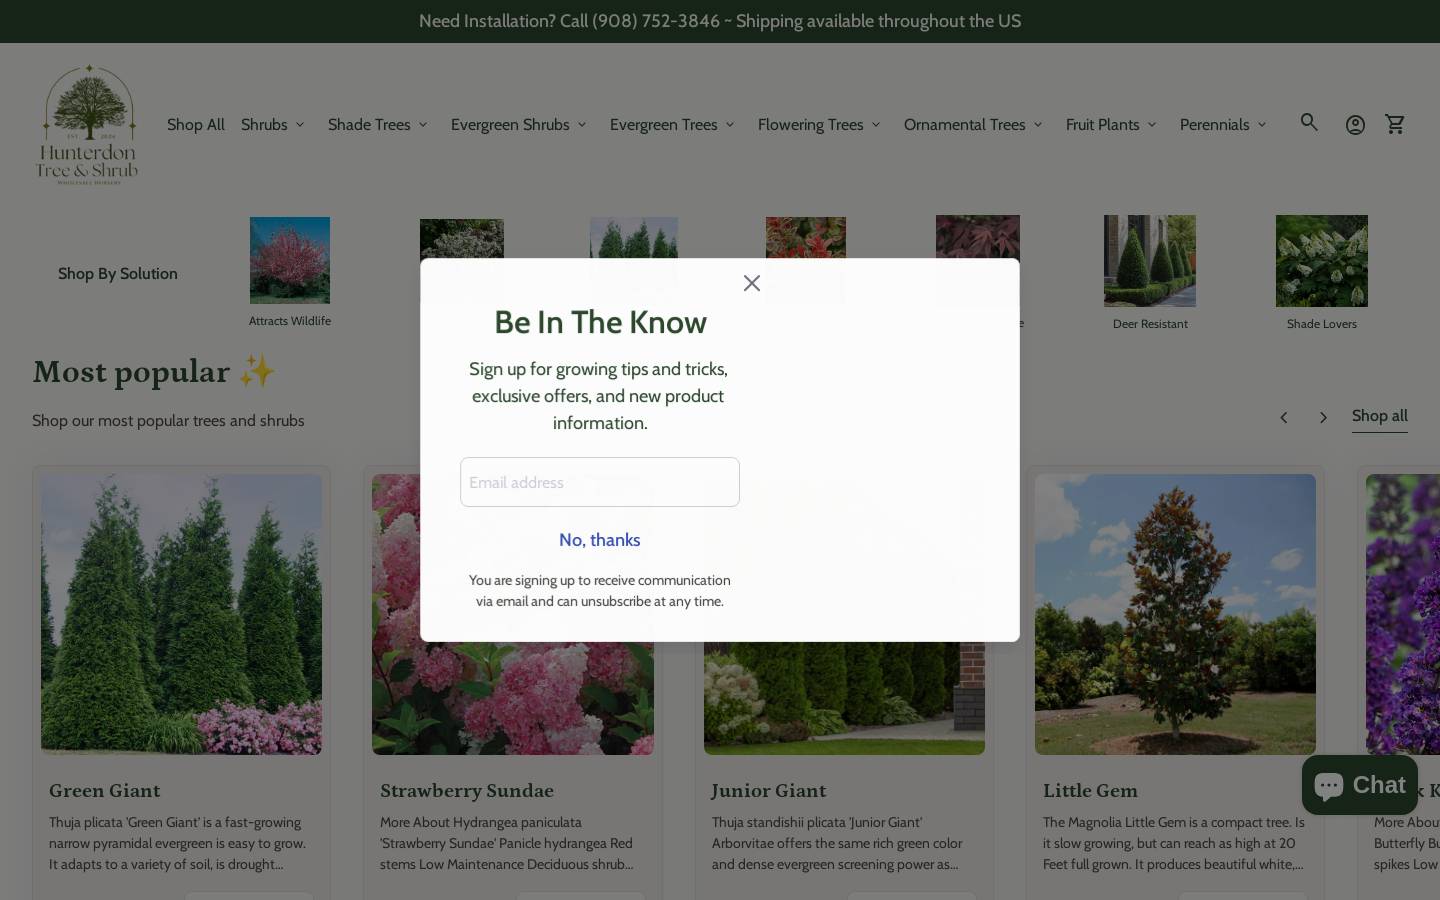
Task: Open the account profile icon
Action: tap(1355, 125)
